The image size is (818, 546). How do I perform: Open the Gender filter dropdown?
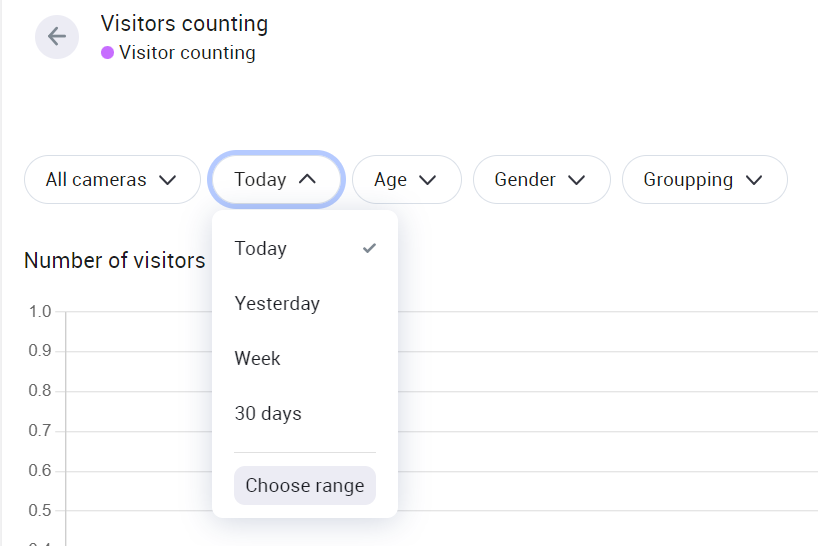point(541,180)
